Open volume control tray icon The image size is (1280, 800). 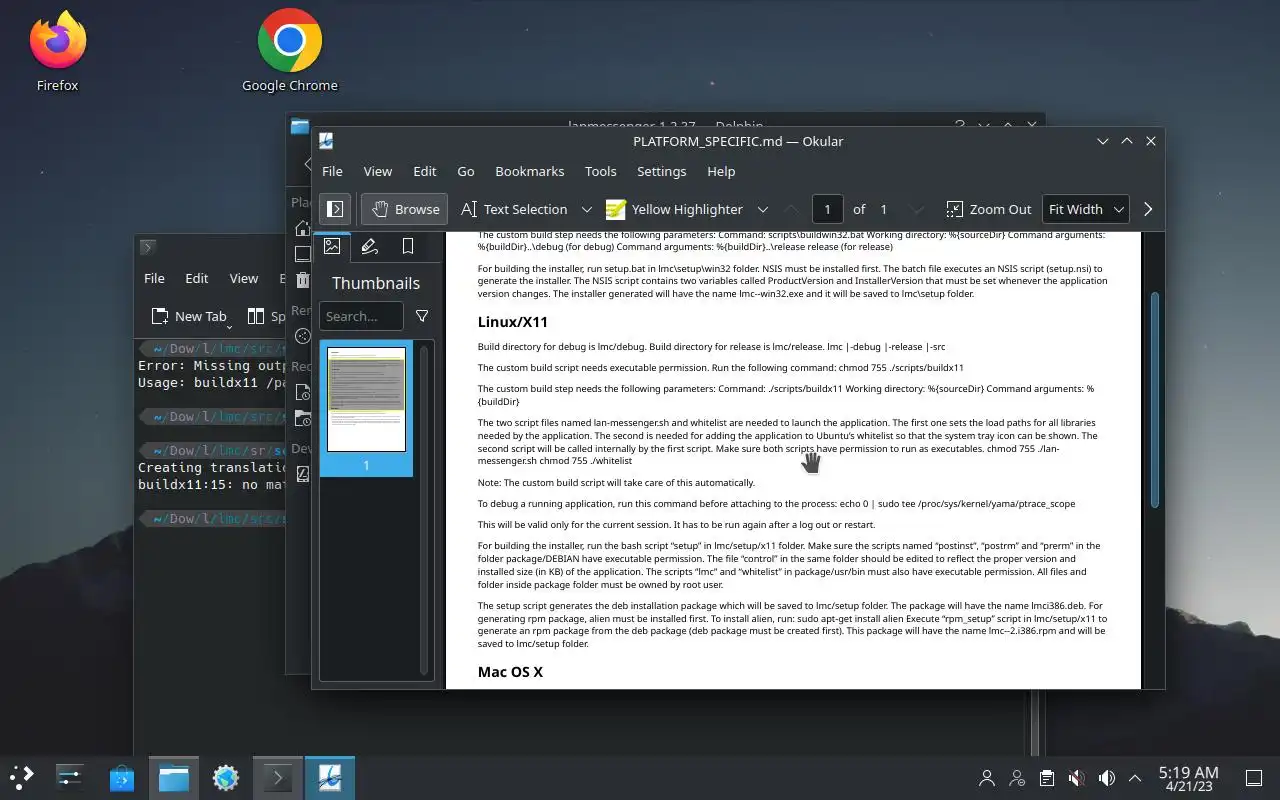pyautogui.click(x=1107, y=778)
